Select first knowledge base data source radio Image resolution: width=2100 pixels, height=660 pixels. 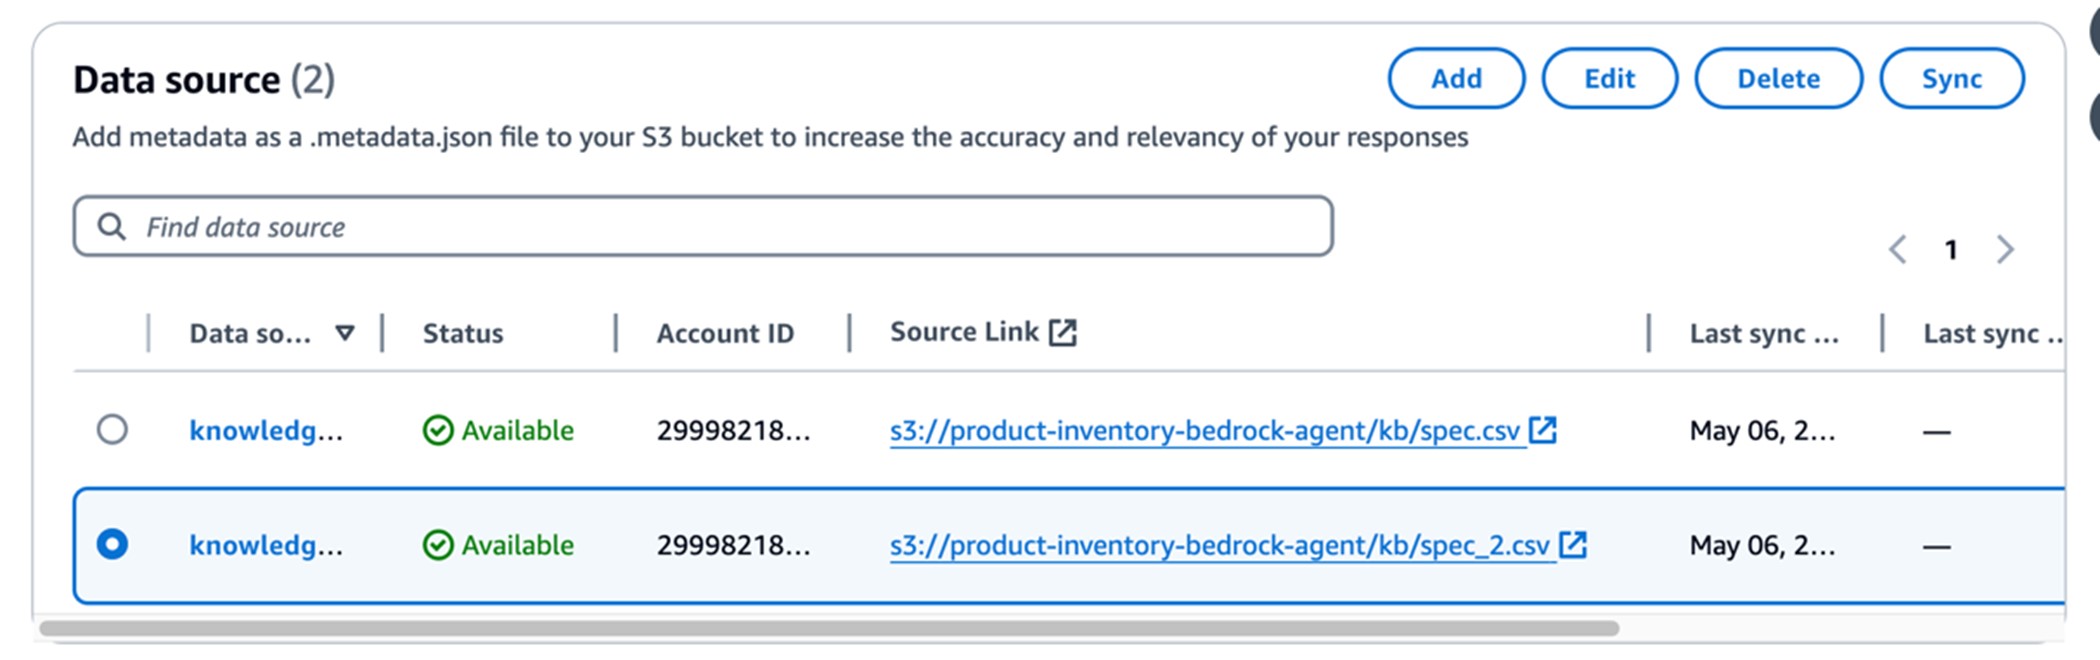pos(112,429)
